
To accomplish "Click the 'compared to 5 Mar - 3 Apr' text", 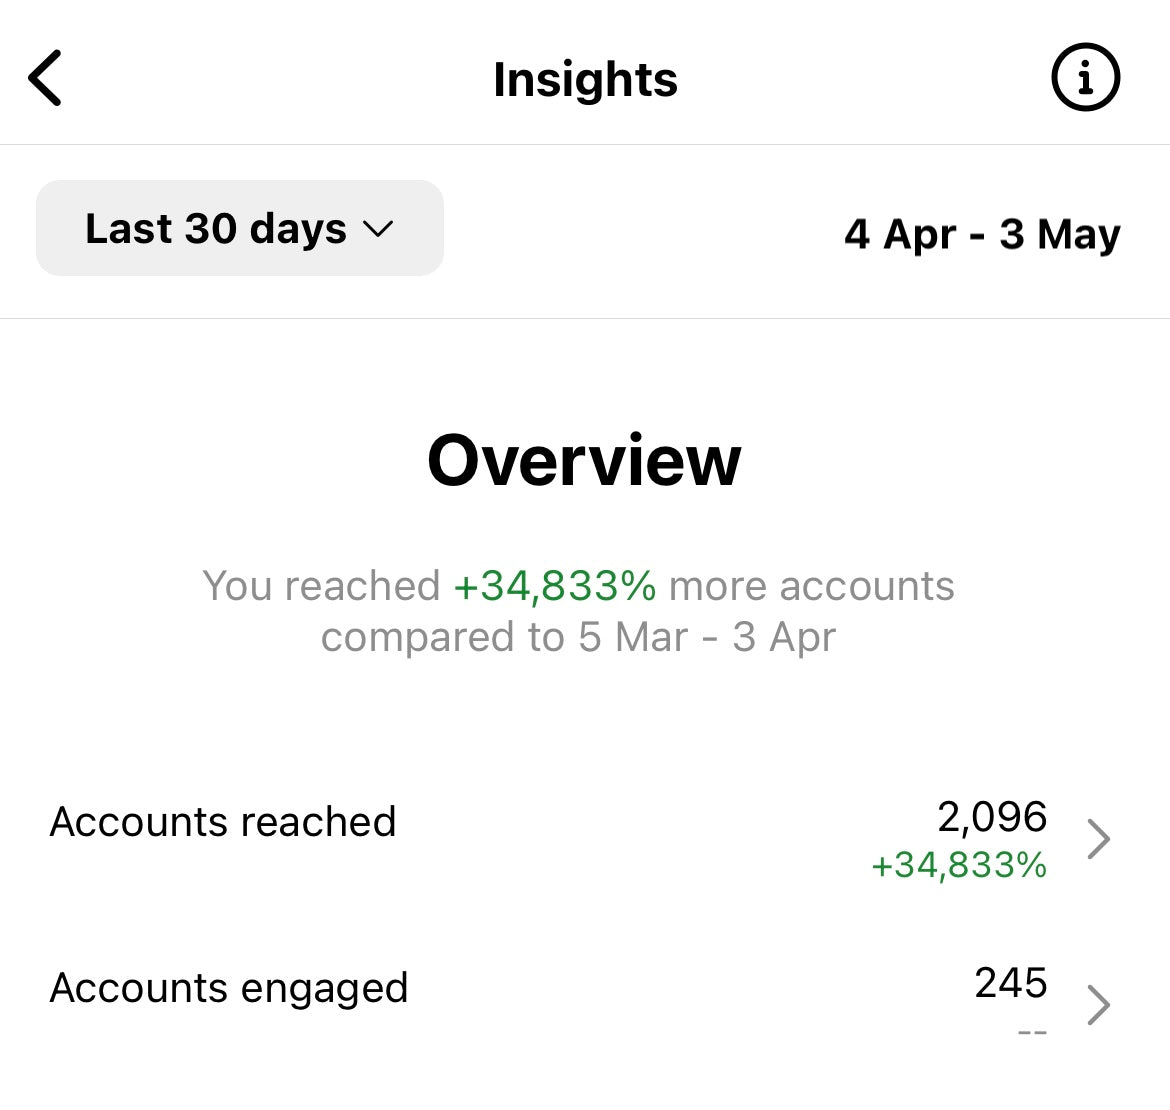I will [x=578, y=637].
